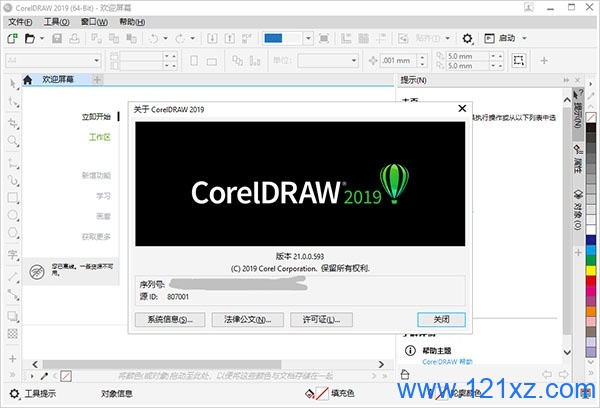This screenshot has width=600, height=408.
Task: Select the Transparency checker tool
Action: click(x=13, y=334)
